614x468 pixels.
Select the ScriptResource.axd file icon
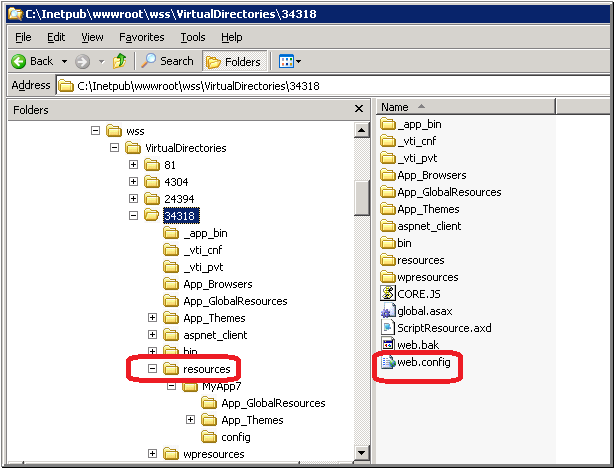(x=388, y=328)
